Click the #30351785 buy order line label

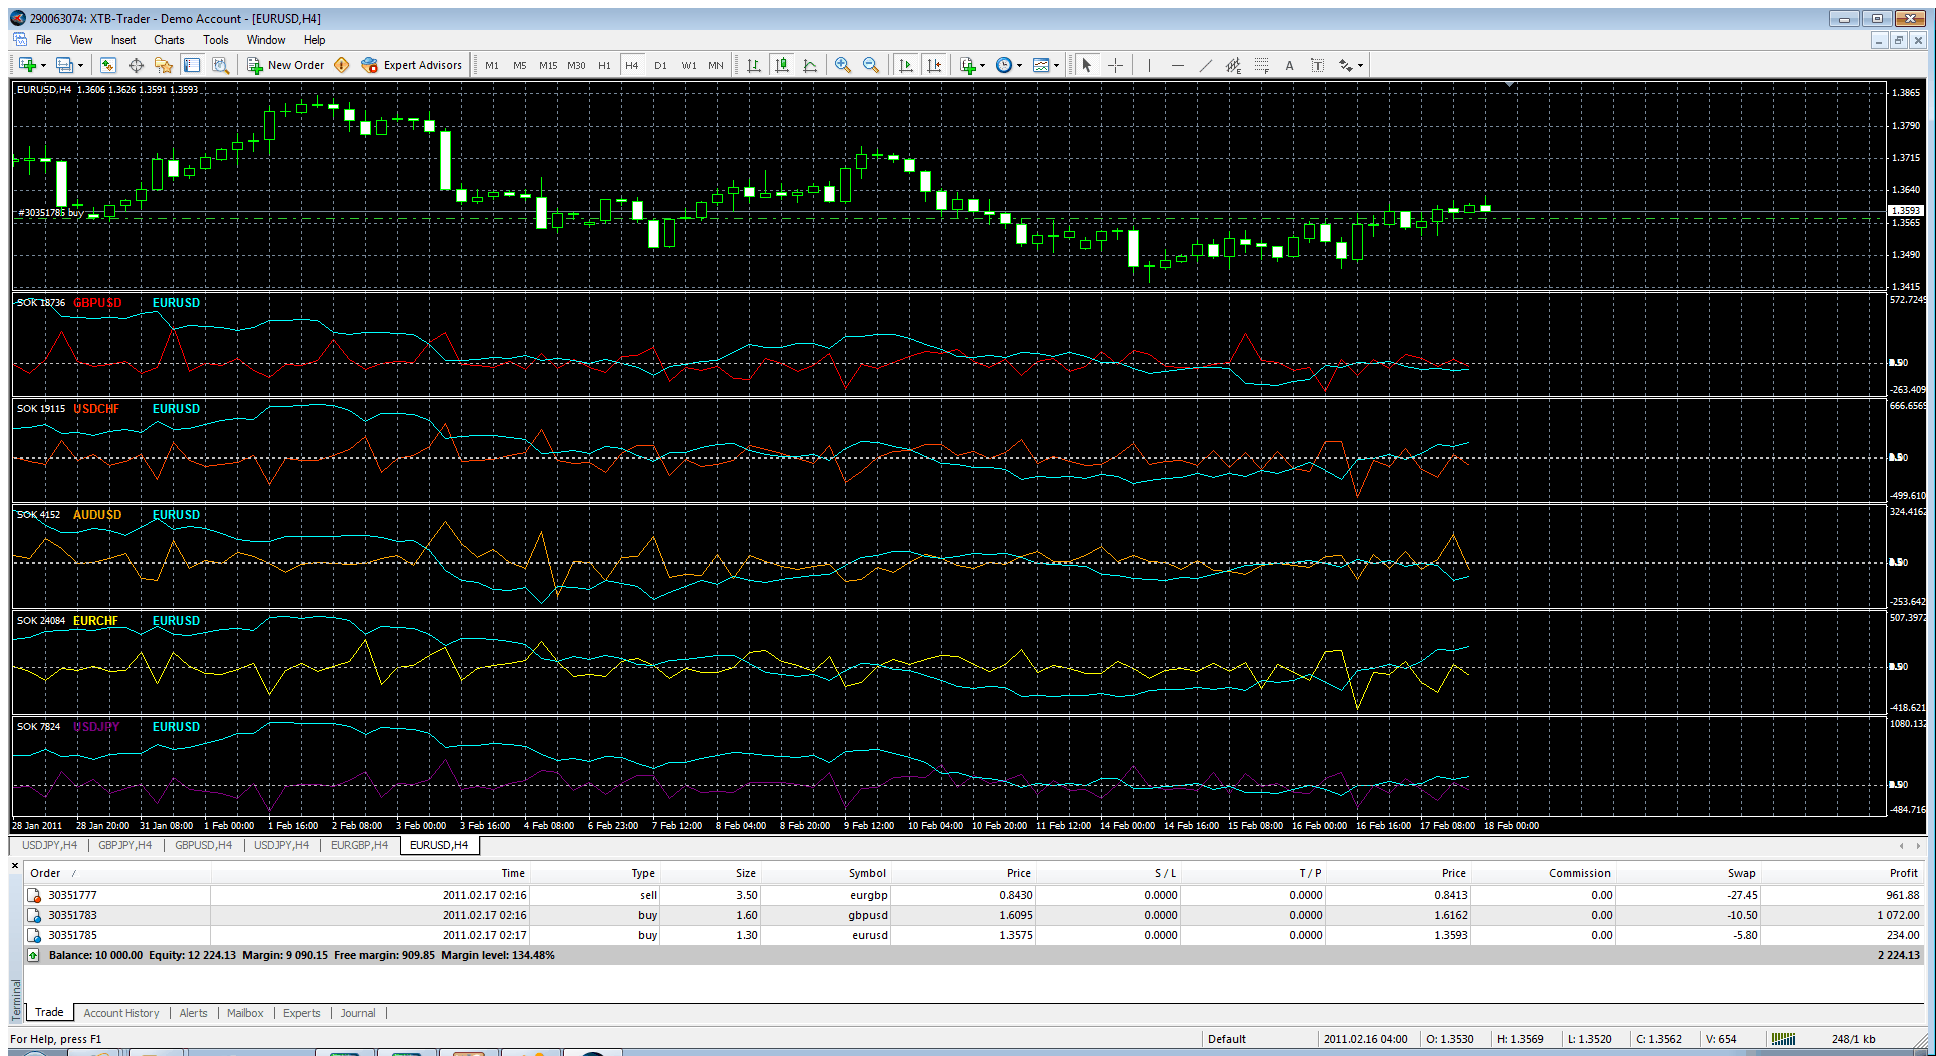(50, 213)
